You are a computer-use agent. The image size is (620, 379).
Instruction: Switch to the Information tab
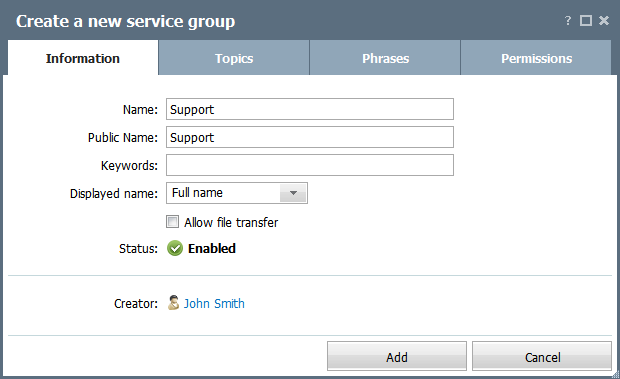click(83, 58)
